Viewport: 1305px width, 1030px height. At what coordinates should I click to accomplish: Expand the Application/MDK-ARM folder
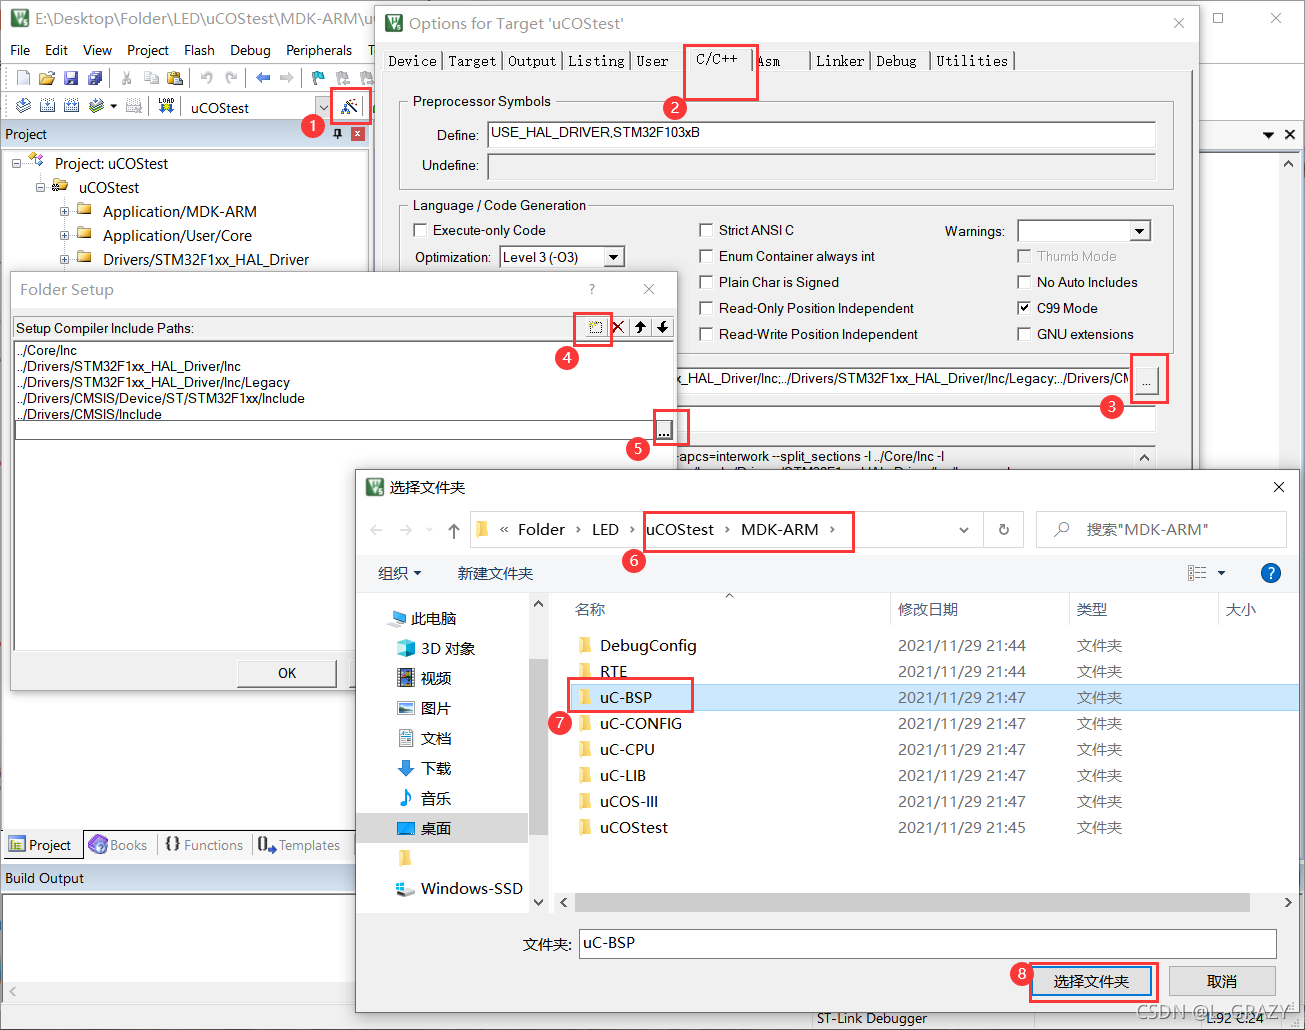[65, 211]
